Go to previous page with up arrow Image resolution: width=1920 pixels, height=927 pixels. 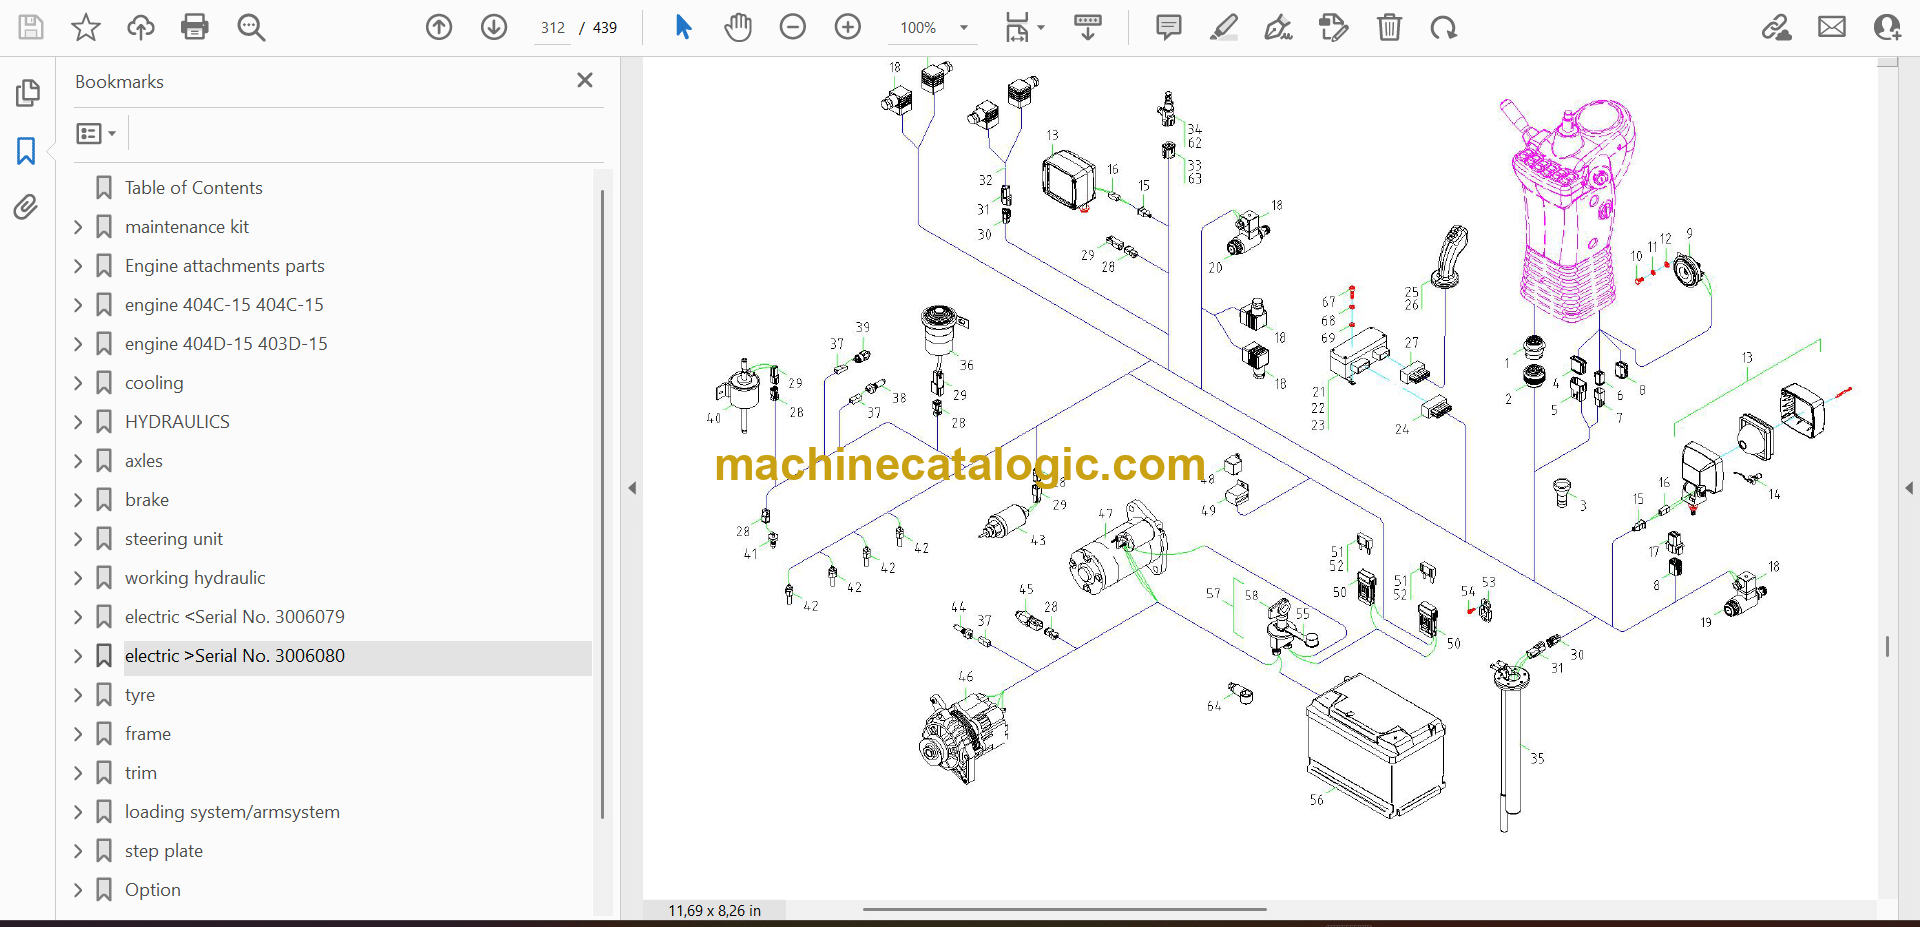coord(439,27)
